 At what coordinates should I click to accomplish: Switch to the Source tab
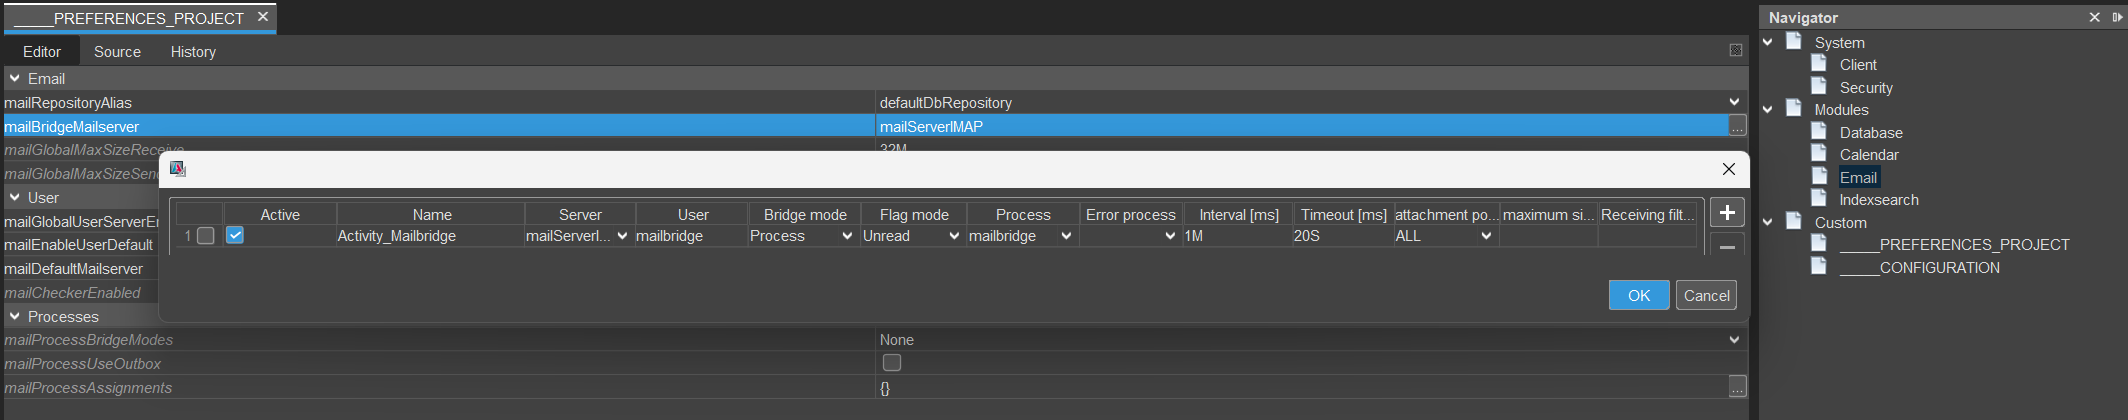pos(117,52)
